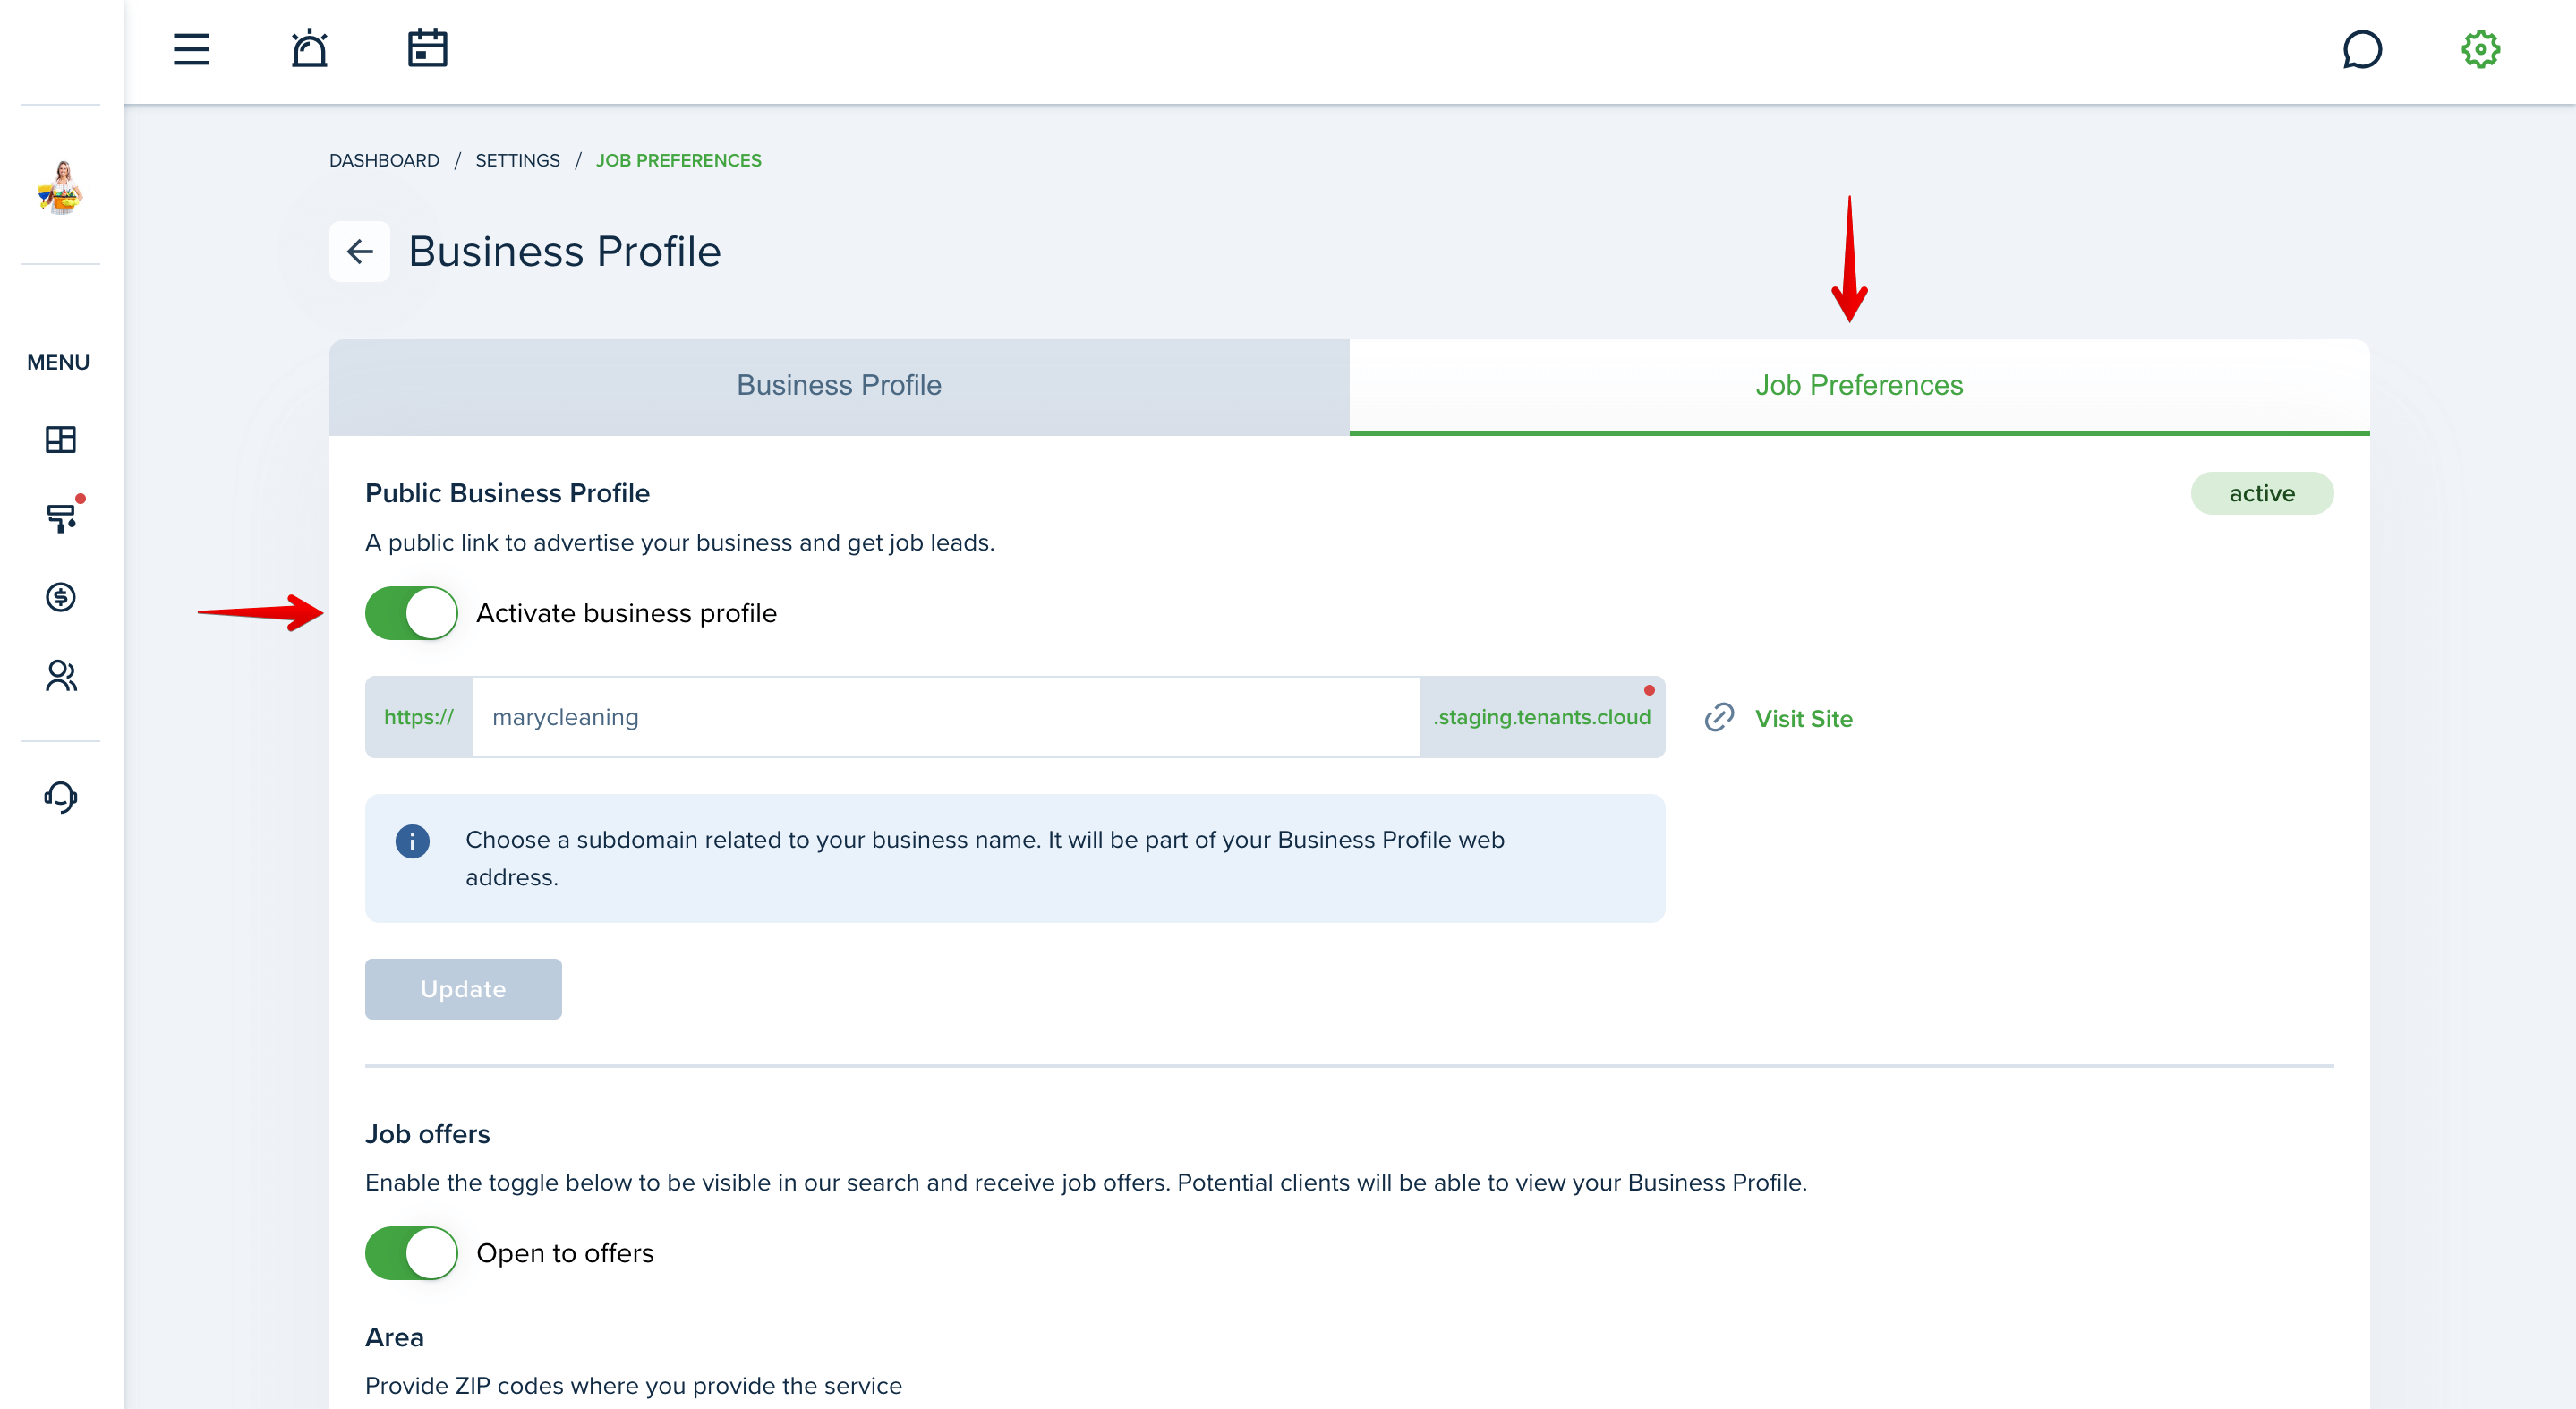Image resolution: width=2576 pixels, height=1409 pixels.
Task: Click the active status badge
Action: tap(2262, 494)
